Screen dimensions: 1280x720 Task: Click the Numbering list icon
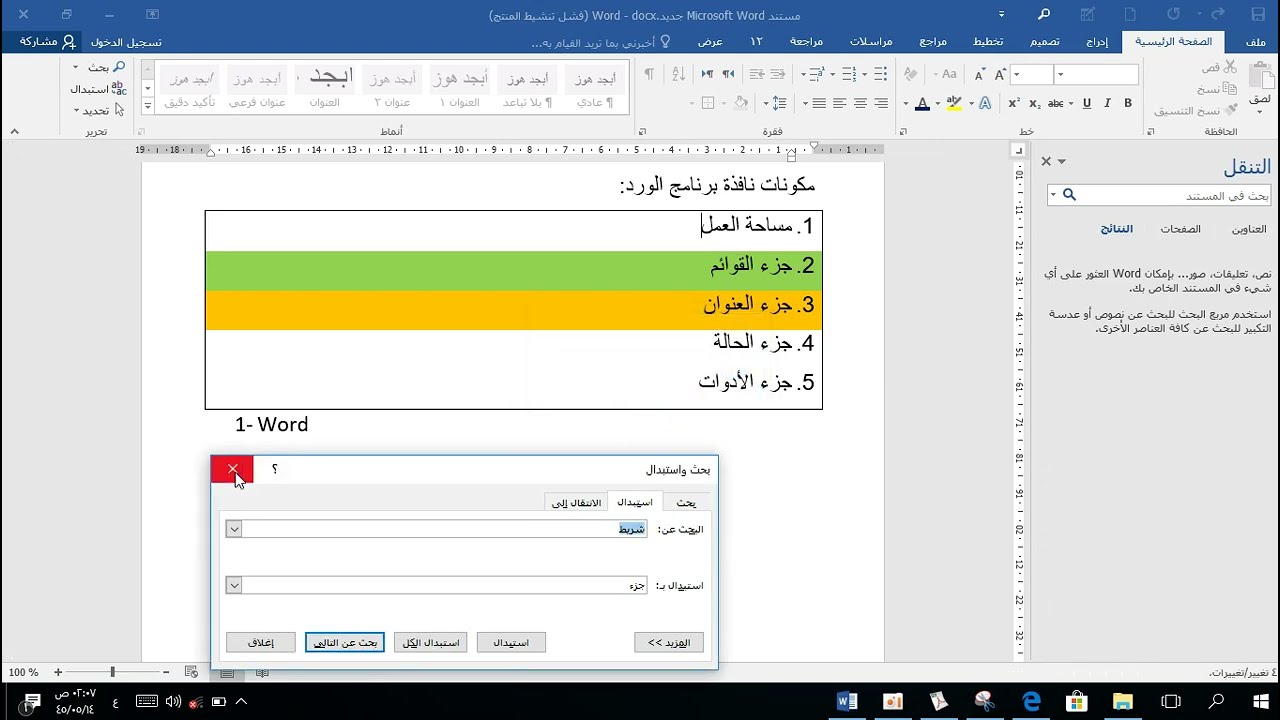(x=850, y=75)
